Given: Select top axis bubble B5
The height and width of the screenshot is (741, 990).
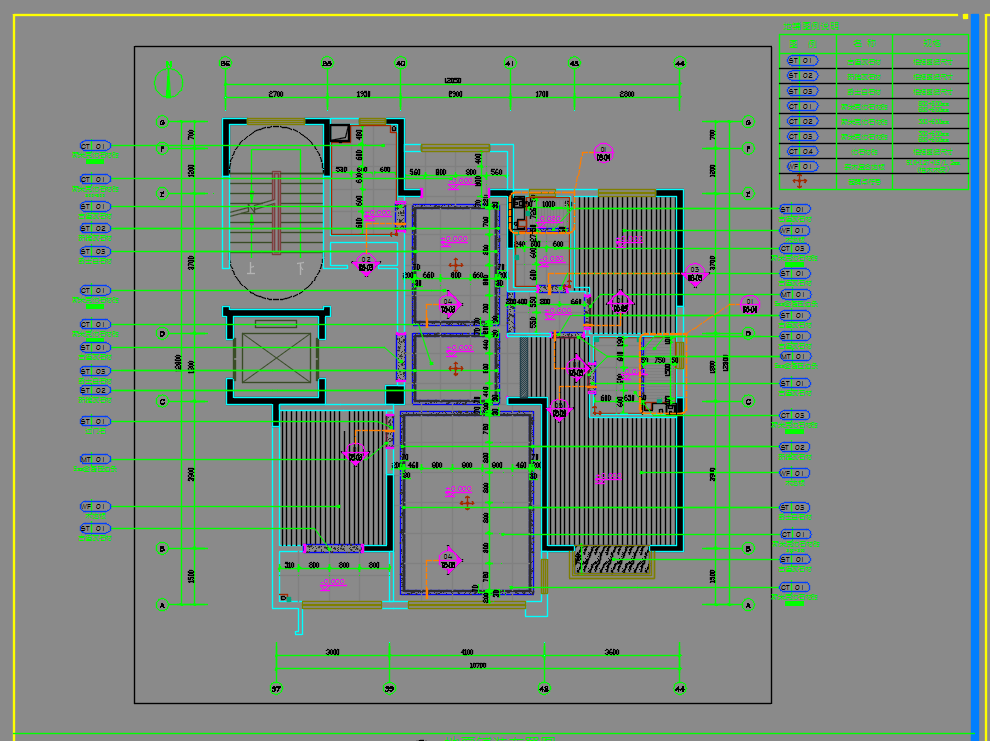Looking at the screenshot, I should 327,63.
